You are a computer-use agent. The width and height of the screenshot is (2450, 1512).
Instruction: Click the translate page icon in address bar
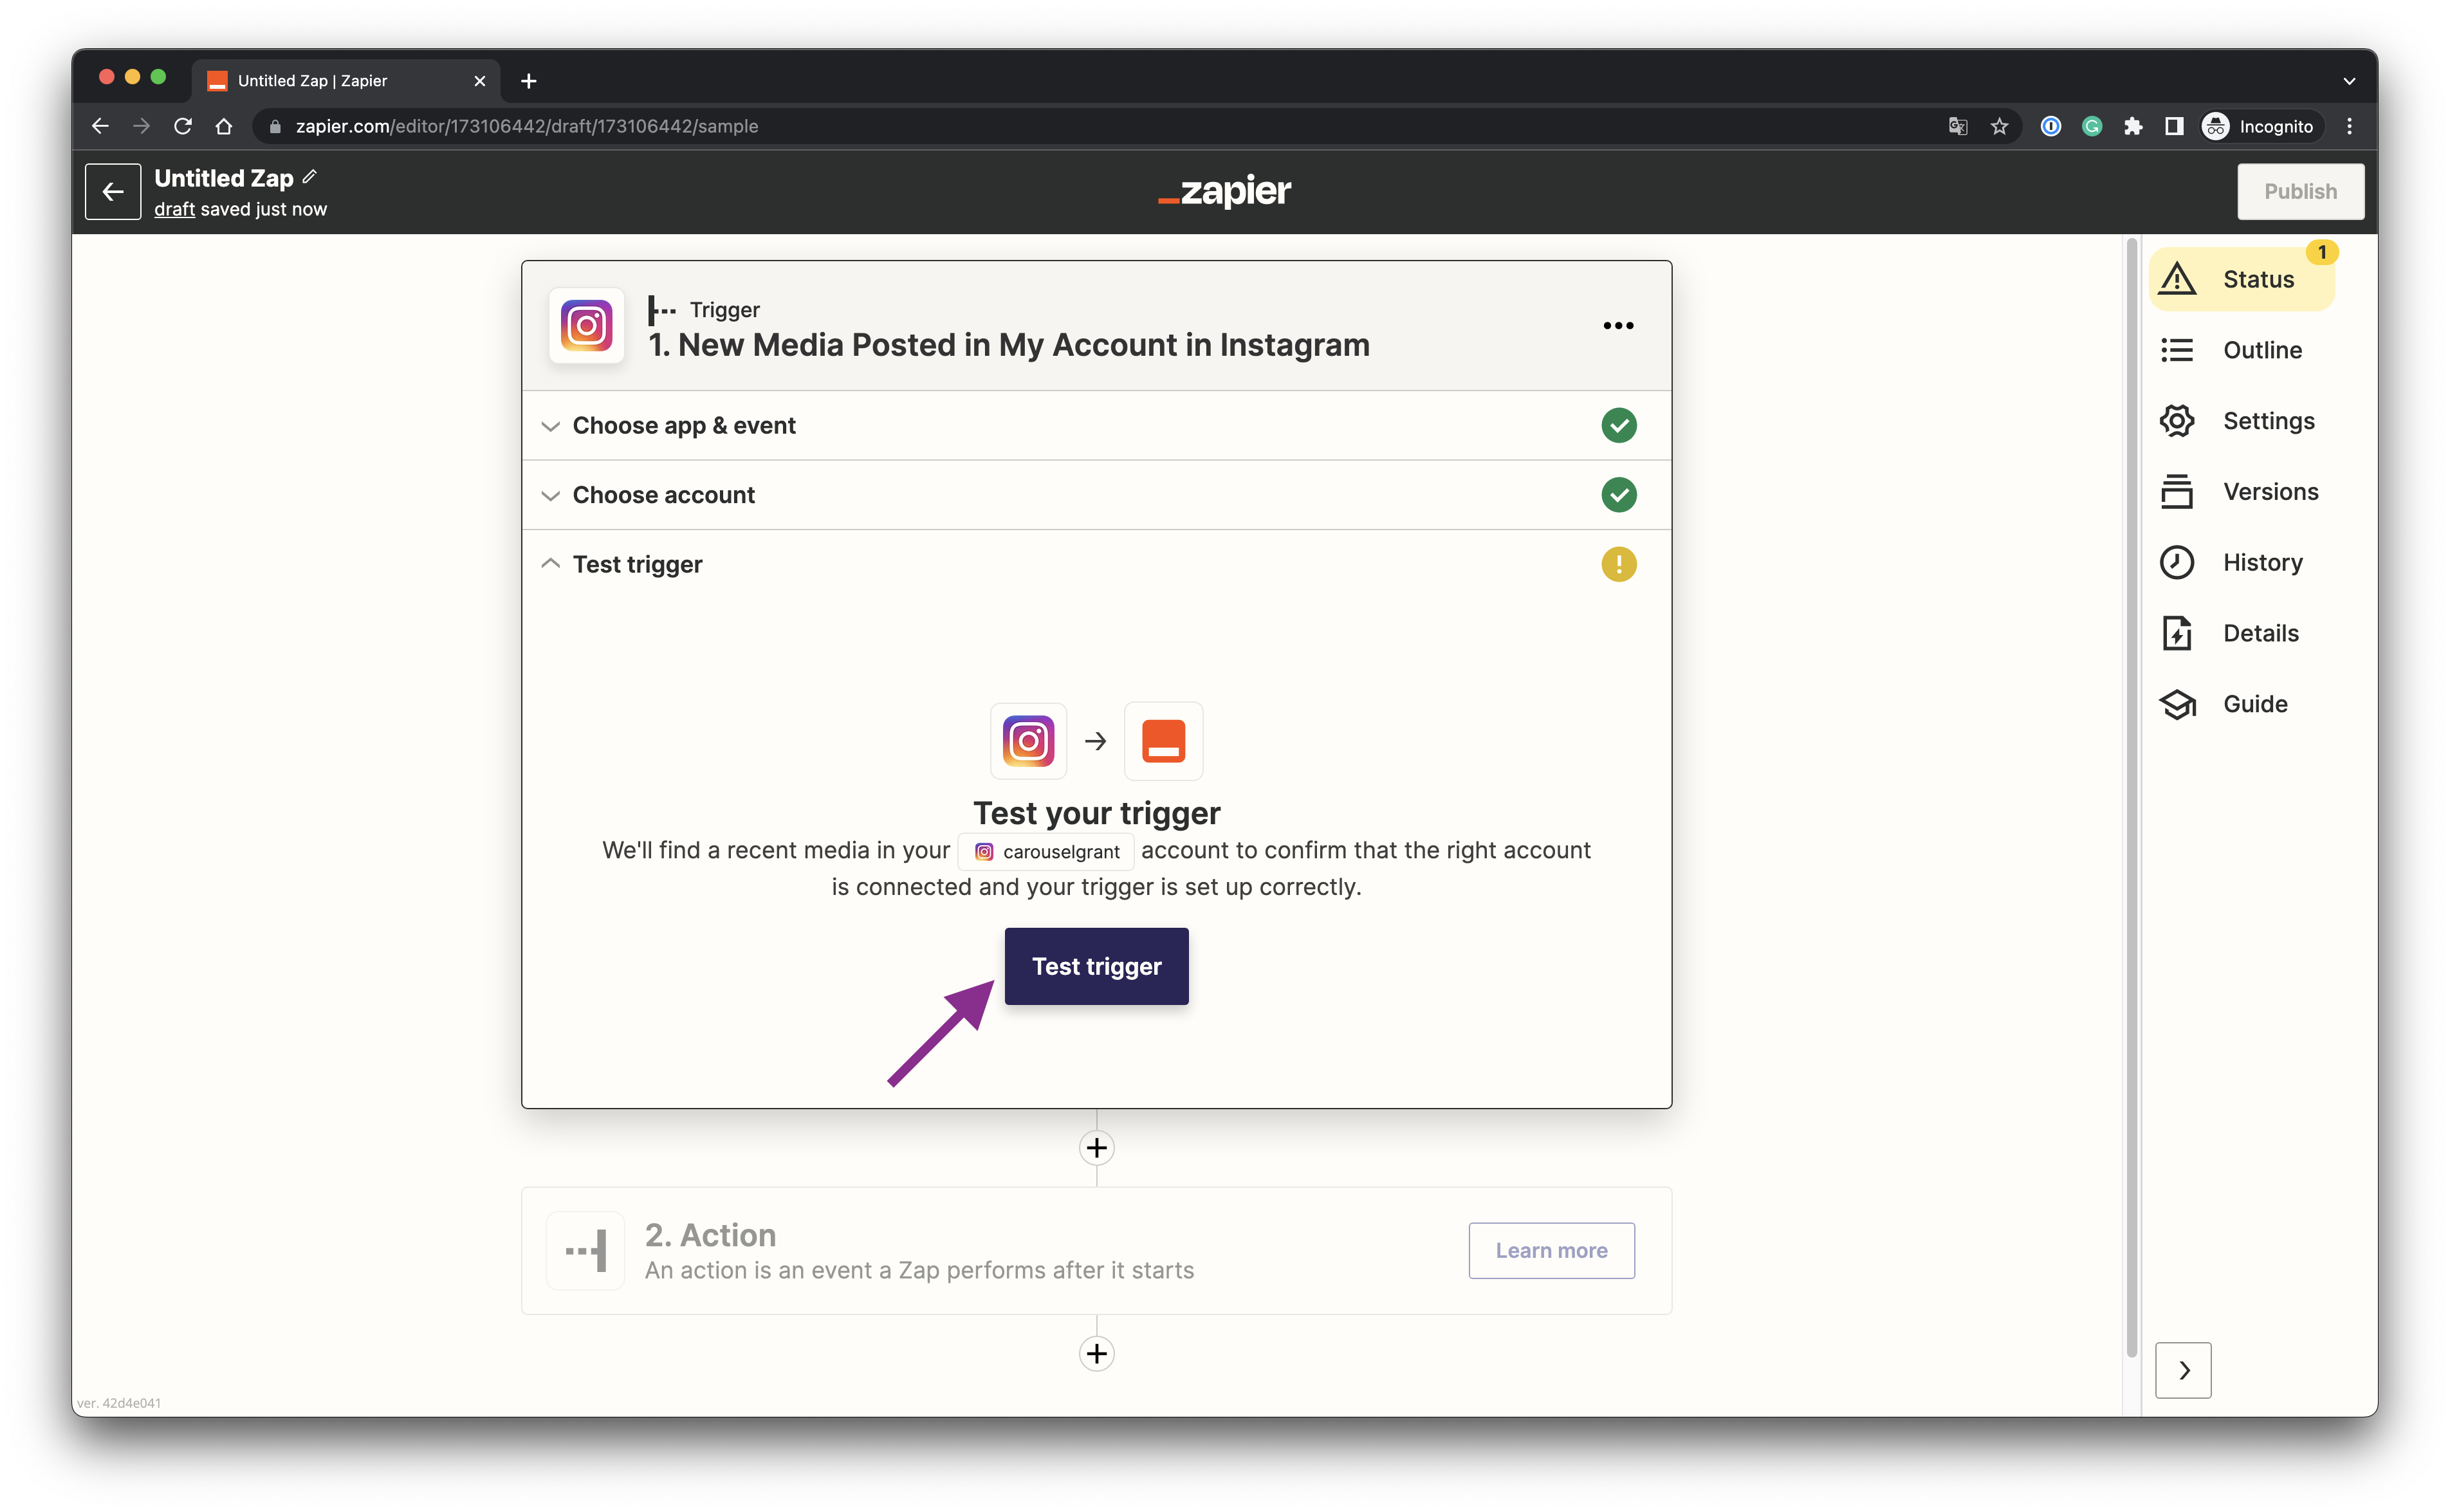[1957, 126]
